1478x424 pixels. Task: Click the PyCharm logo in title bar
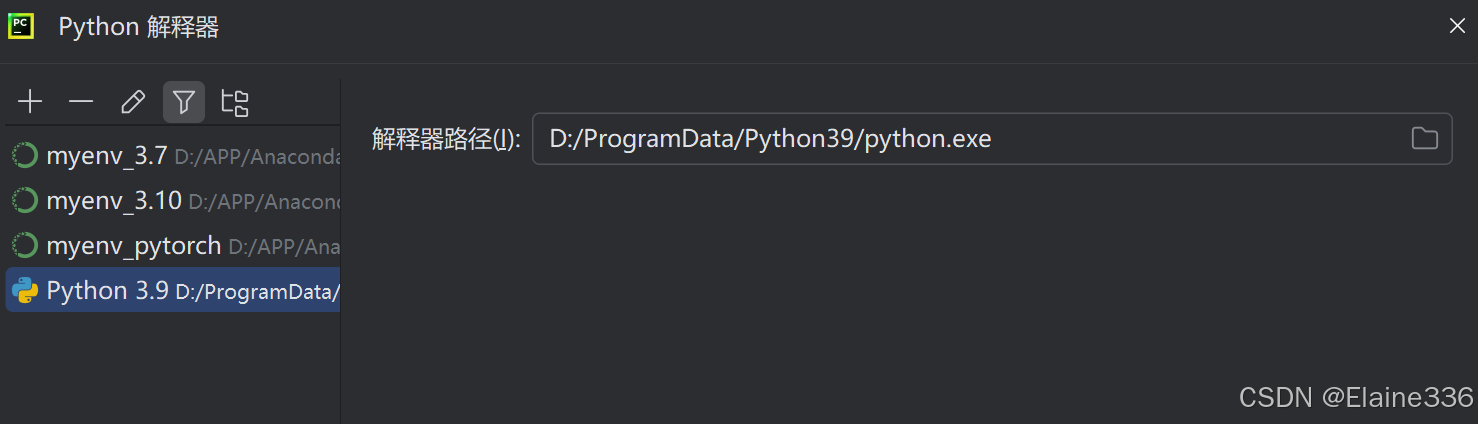(x=21, y=26)
